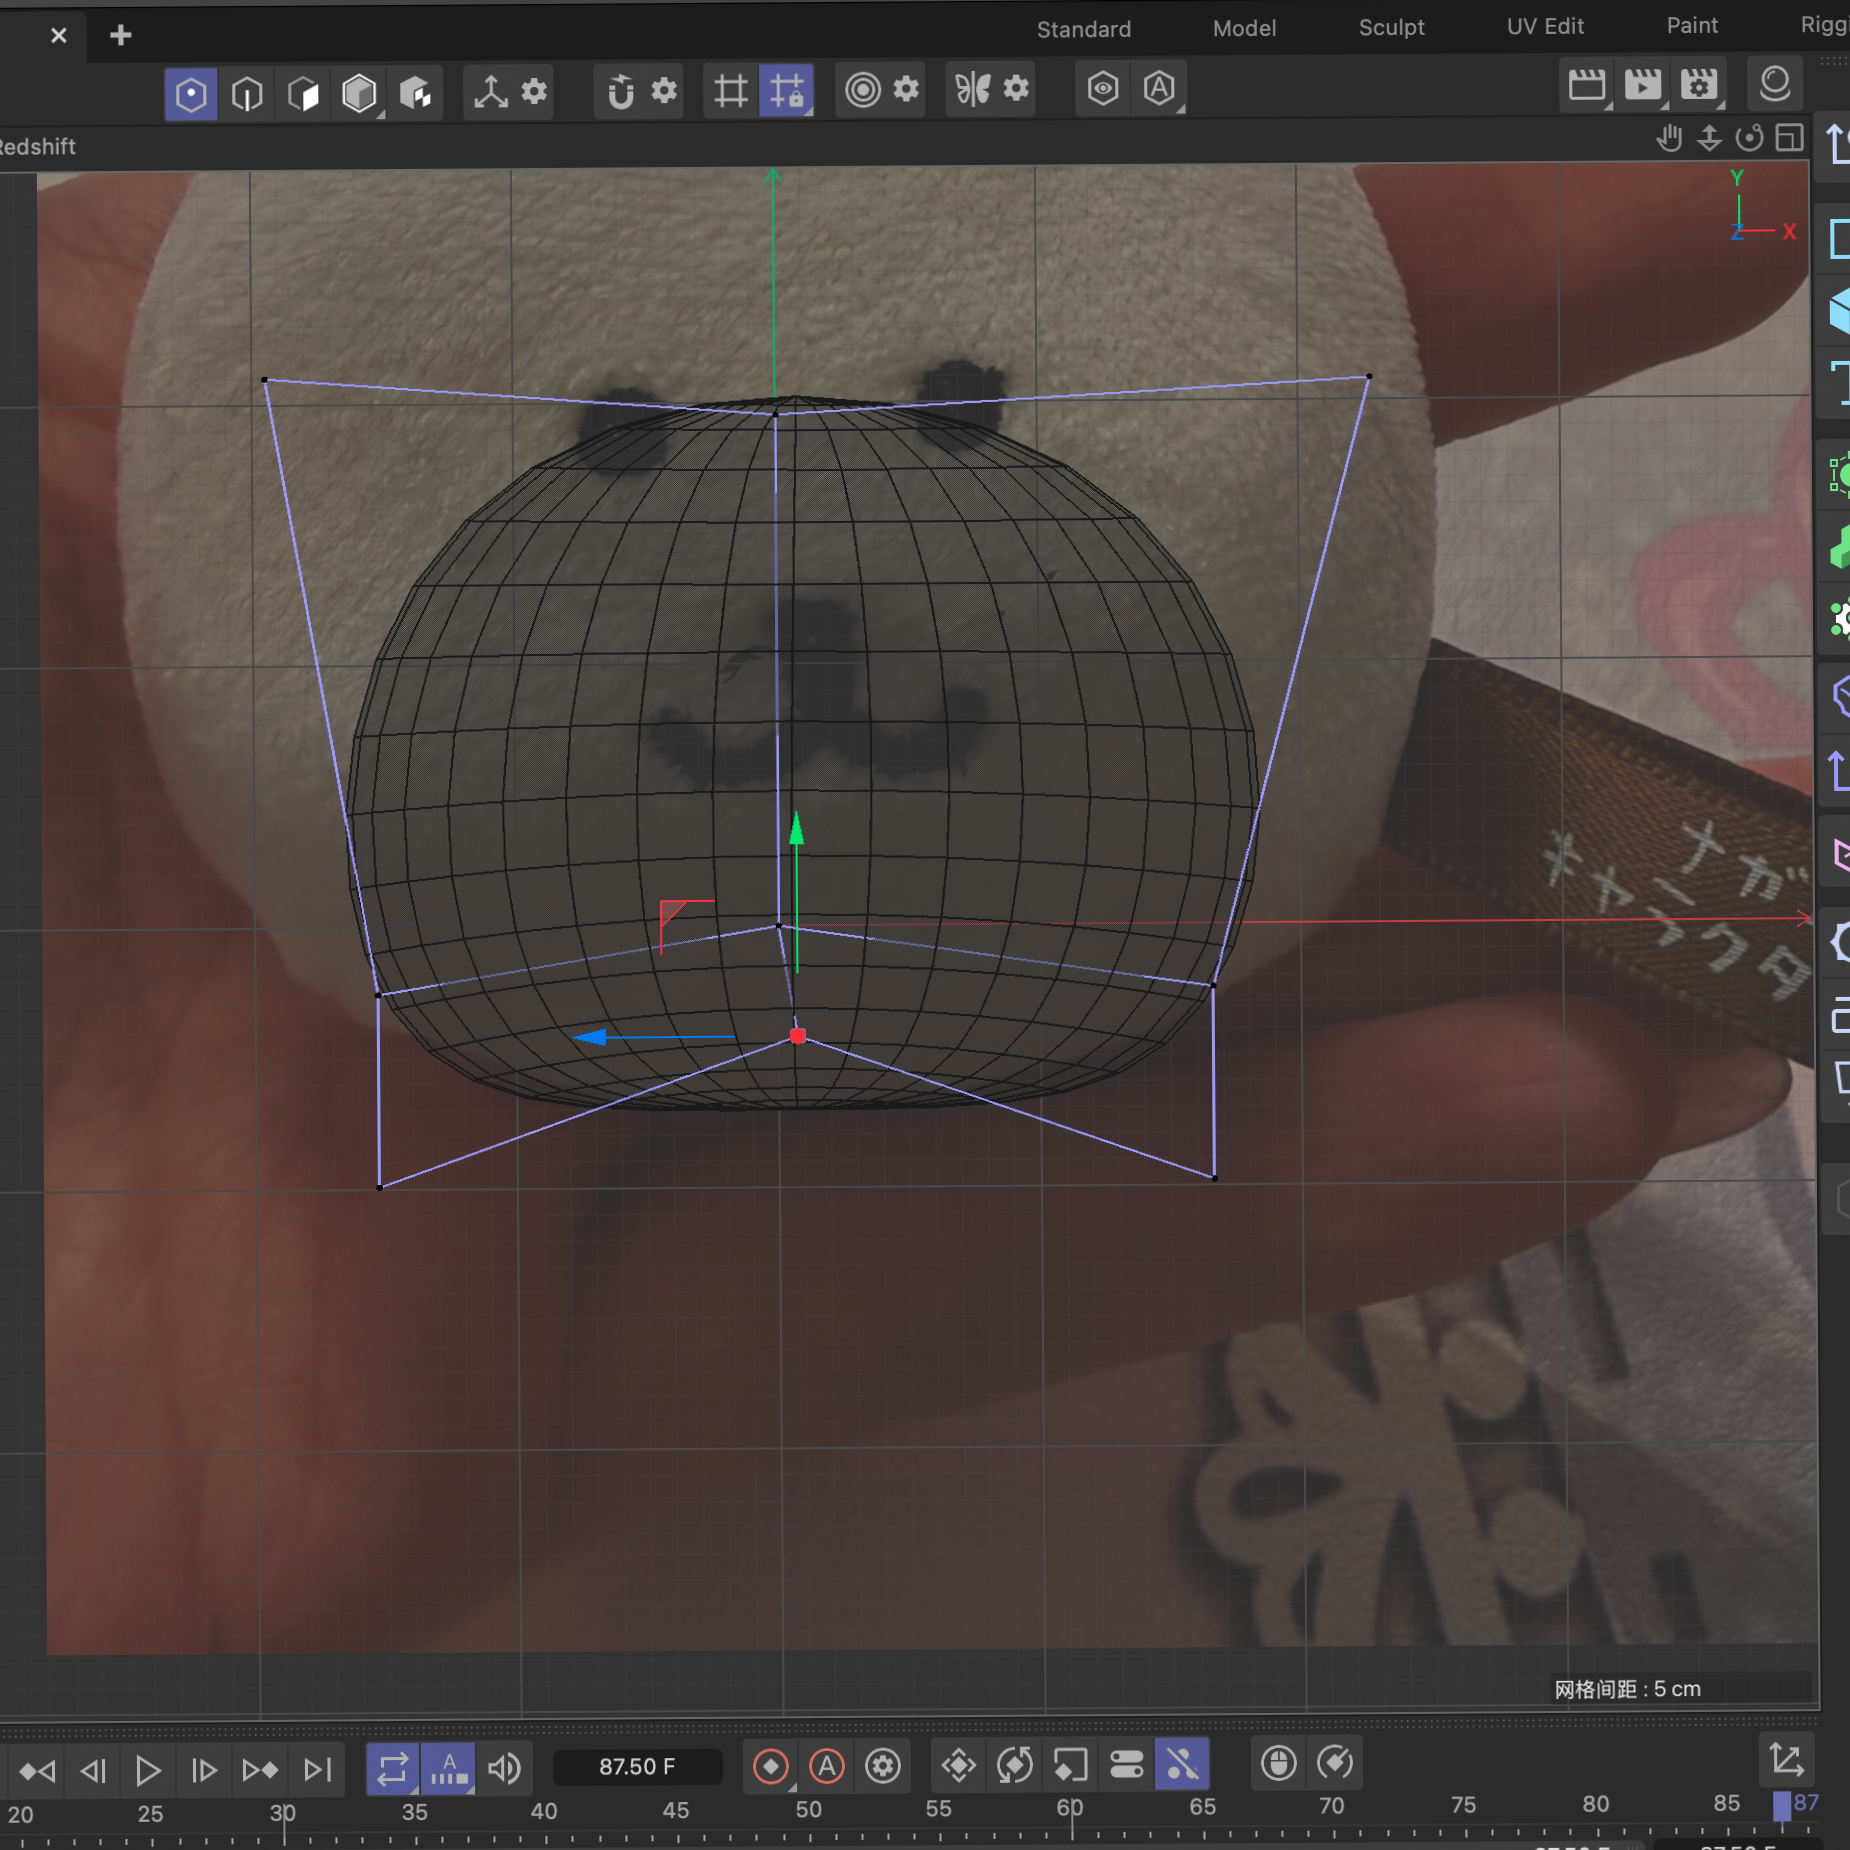Open symmetry settings gear
1850x1850 pixels.
click(1017, 89)
